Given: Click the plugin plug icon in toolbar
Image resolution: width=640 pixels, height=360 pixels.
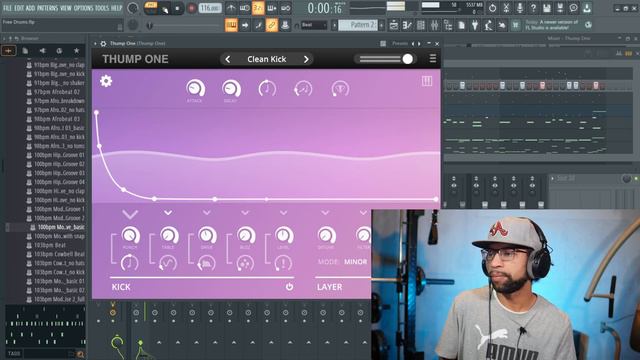Looking at the screenshot, I should click(475, 25).
